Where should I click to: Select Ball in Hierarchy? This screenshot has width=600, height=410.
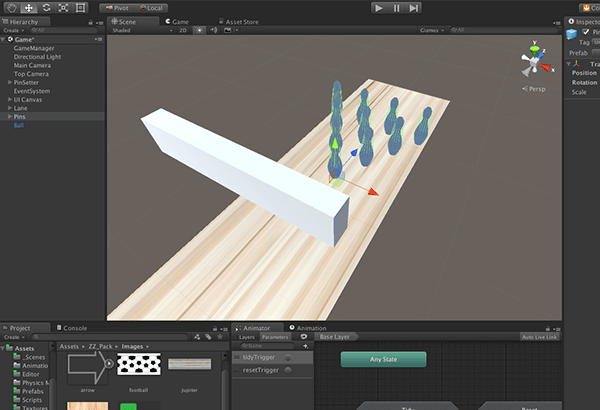coord(19,125)
